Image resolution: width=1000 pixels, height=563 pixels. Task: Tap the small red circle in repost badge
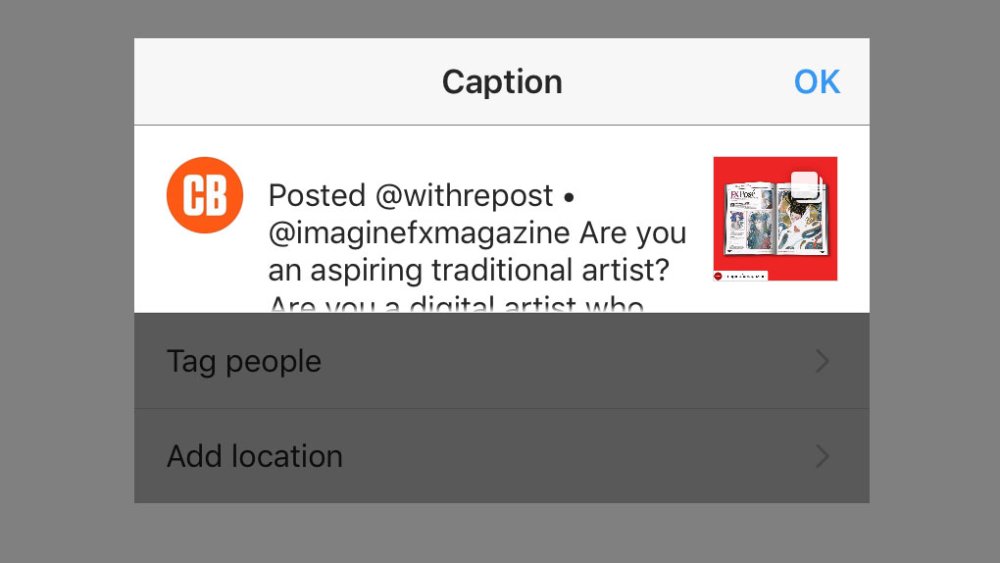click(718, 276)
